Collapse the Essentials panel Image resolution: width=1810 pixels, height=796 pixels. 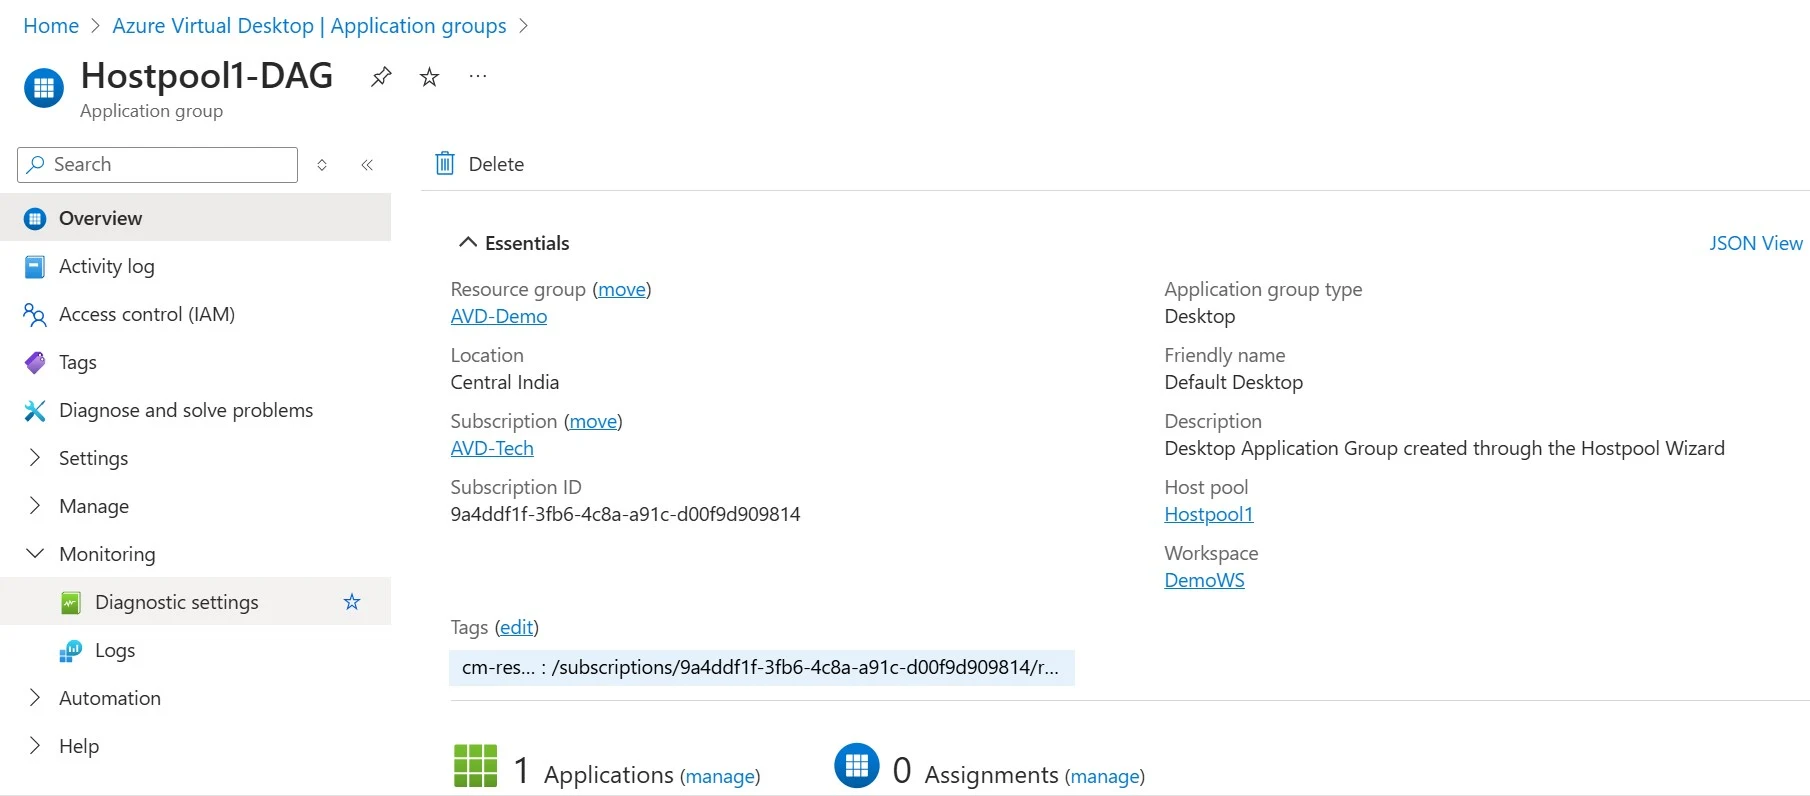(x=467, y=243)
